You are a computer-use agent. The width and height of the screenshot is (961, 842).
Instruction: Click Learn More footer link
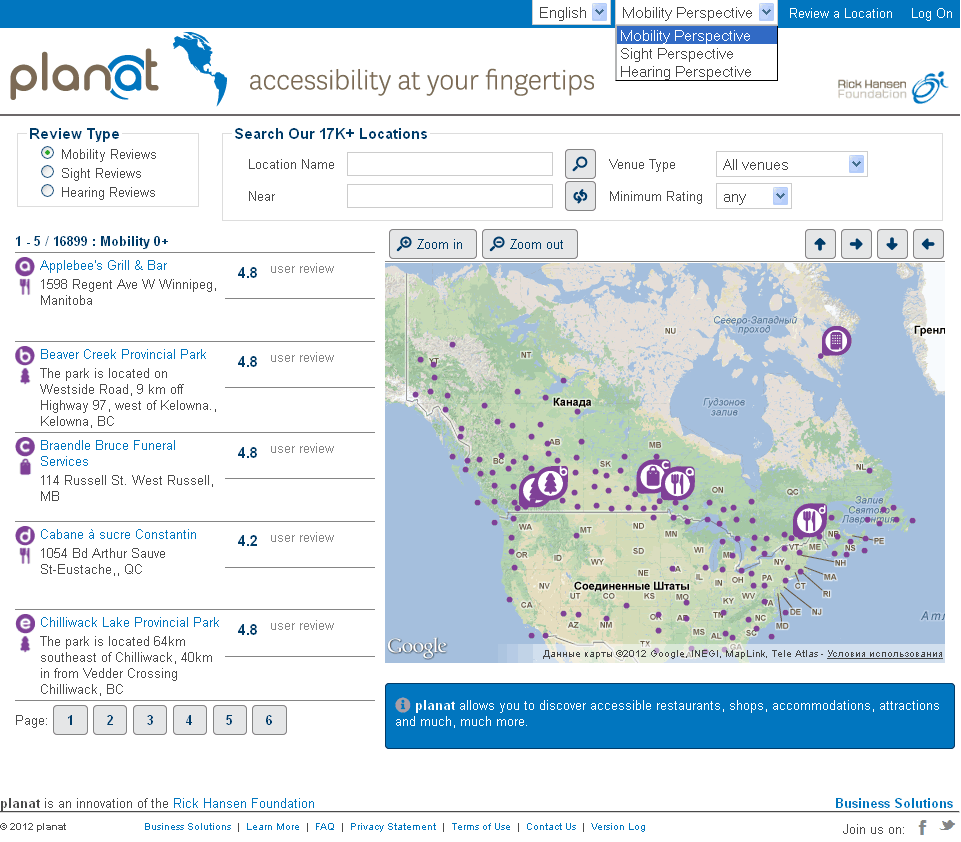pos(273,827)
